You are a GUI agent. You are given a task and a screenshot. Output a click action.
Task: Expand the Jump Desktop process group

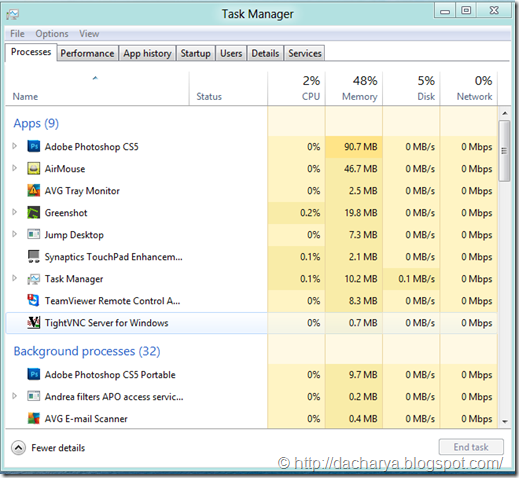(14, 234)
